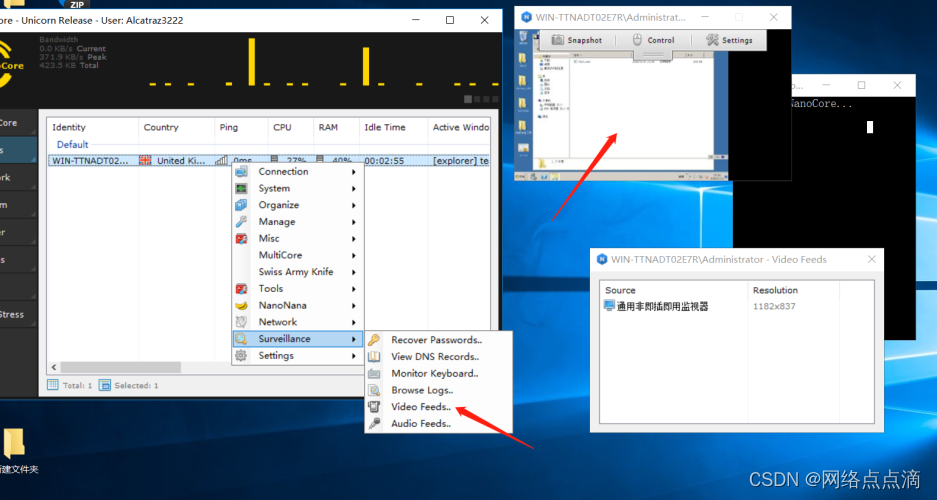Image resolution: width=937 pixels, height=500 pixels.
Task: Select the MultiCore menu entry
Action: point(297,255)
